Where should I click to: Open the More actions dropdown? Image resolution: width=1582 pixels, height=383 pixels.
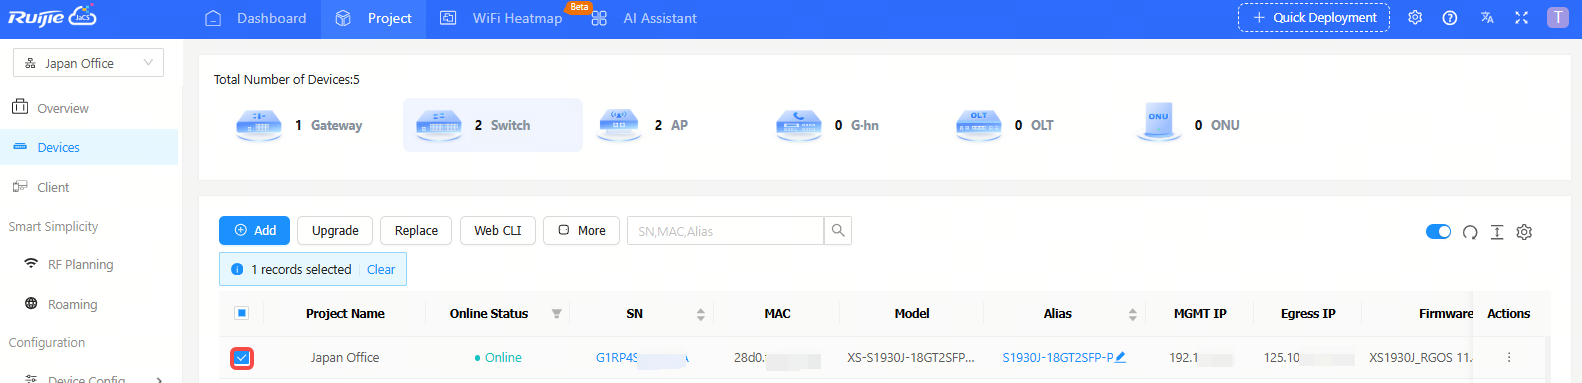pyautogui.click(x=581, y=231)
